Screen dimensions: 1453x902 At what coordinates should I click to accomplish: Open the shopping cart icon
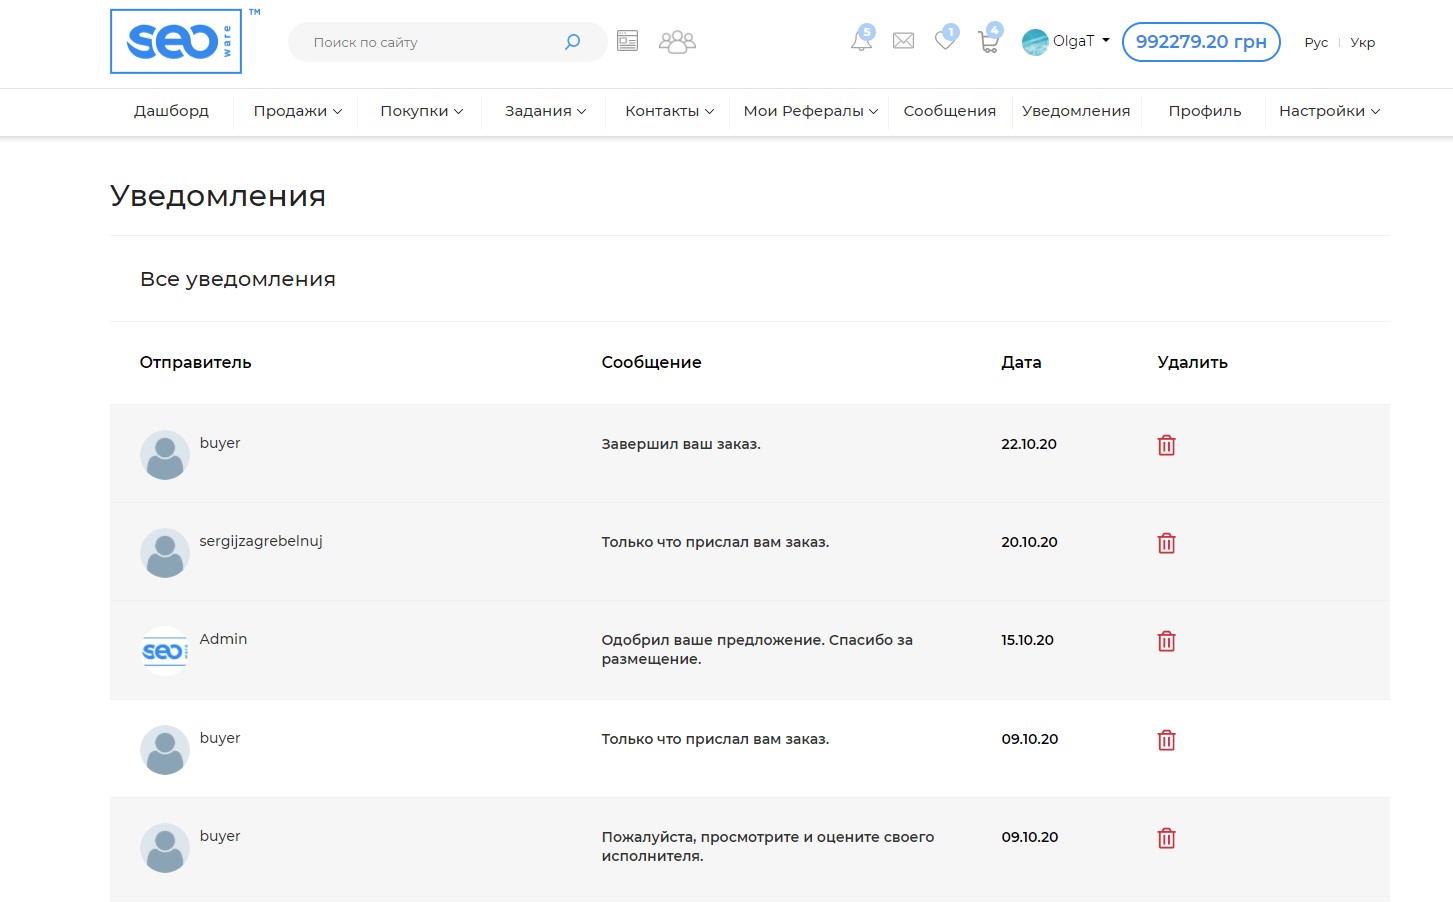988,41
